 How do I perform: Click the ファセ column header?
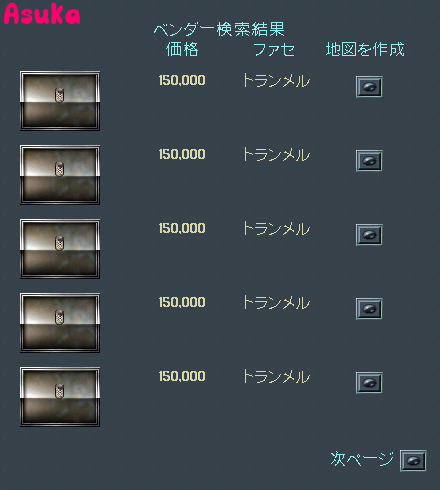coord(274,50)
